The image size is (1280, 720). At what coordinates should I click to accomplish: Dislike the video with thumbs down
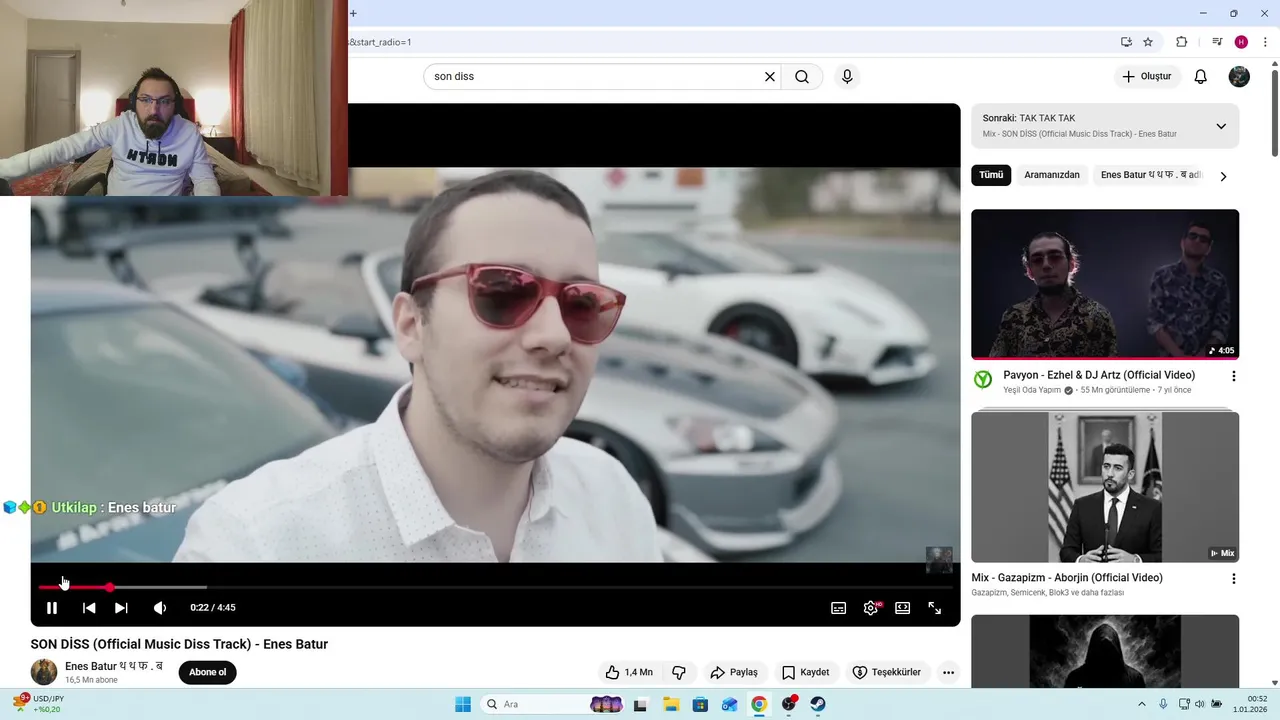point(679,672)
